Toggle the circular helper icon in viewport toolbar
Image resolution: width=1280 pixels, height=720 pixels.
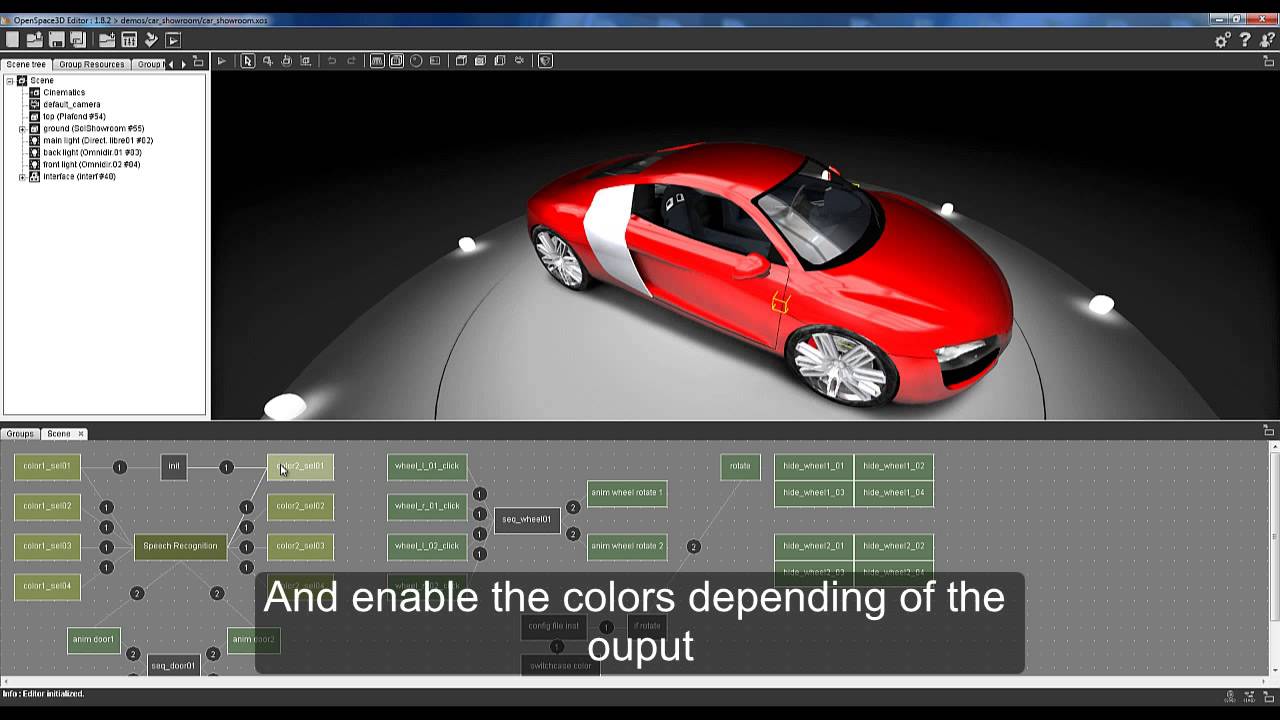click(x=416, y=61)
